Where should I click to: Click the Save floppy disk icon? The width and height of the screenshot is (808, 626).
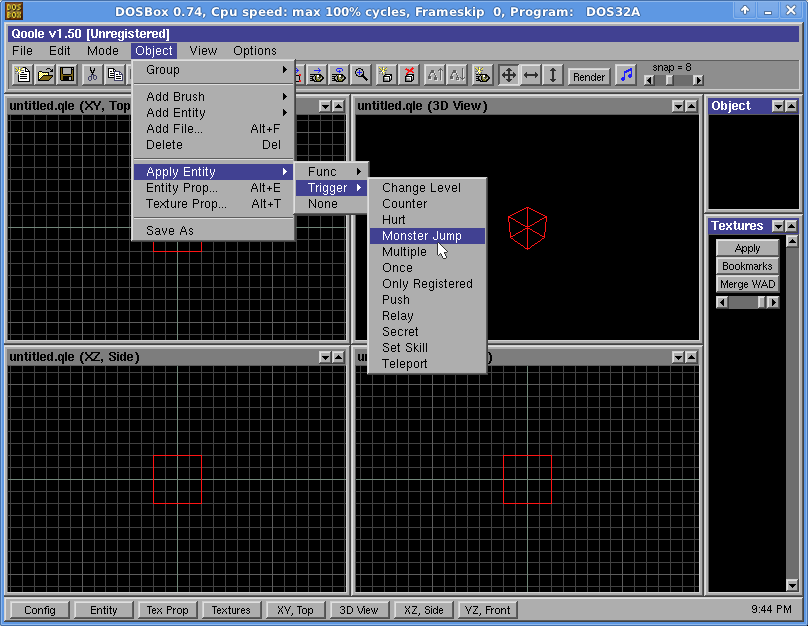(x=67, y=75)
